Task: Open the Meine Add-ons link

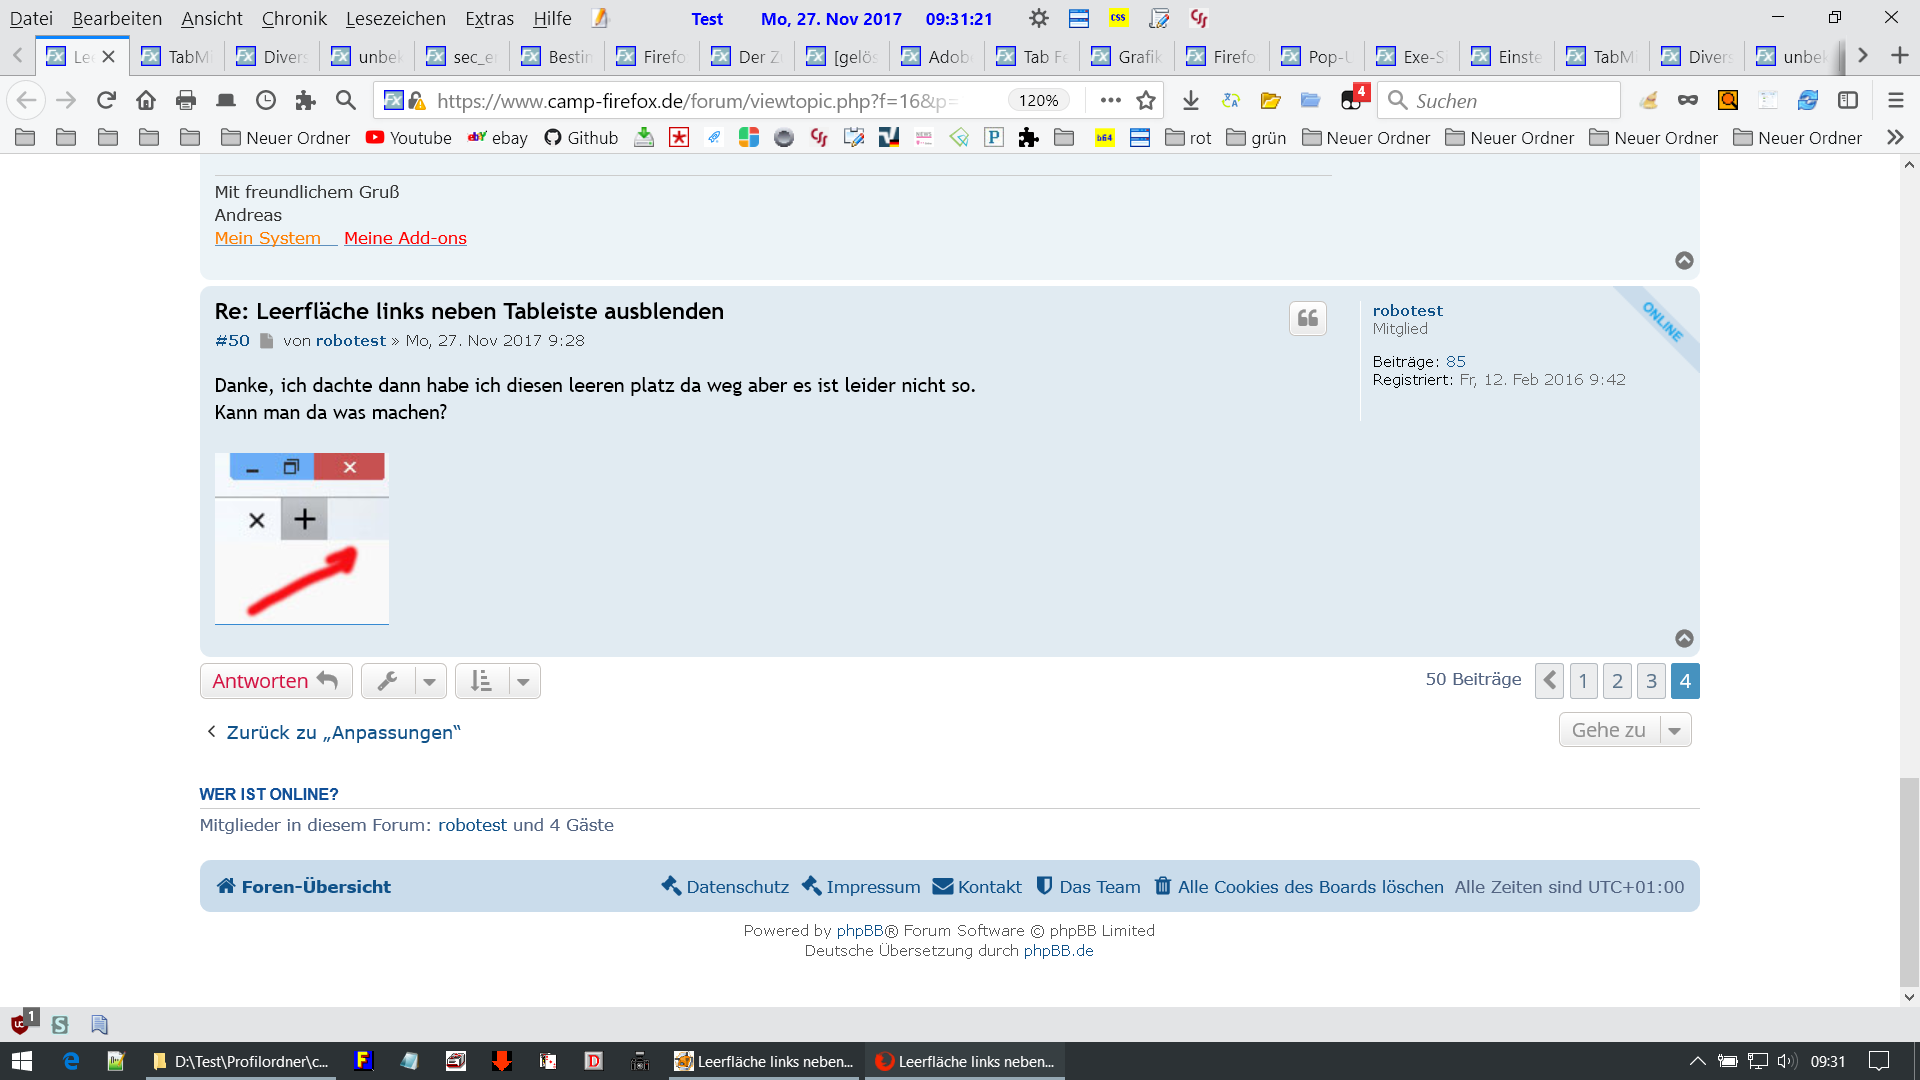Action: pos(405,238)
